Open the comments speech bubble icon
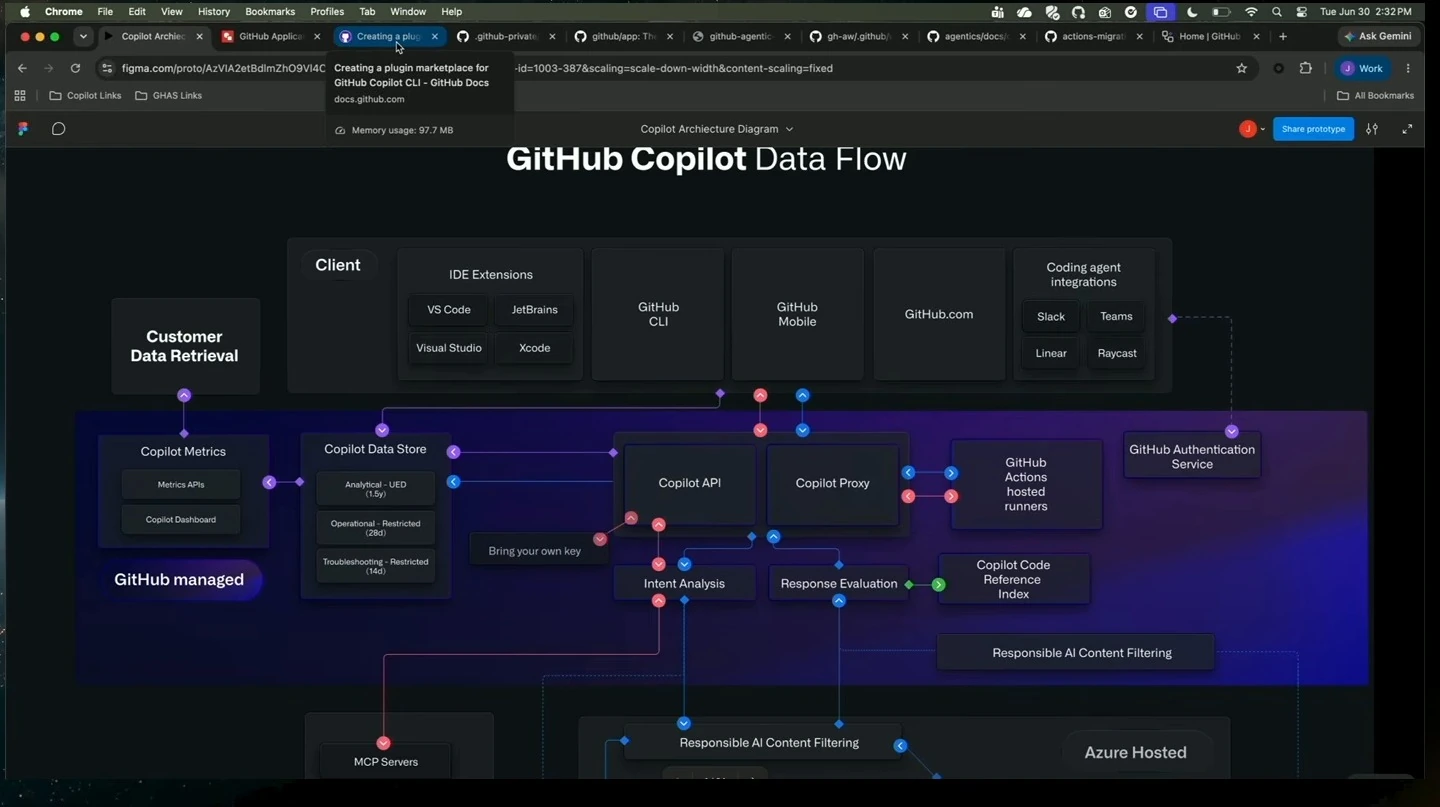 coord(59,129)
